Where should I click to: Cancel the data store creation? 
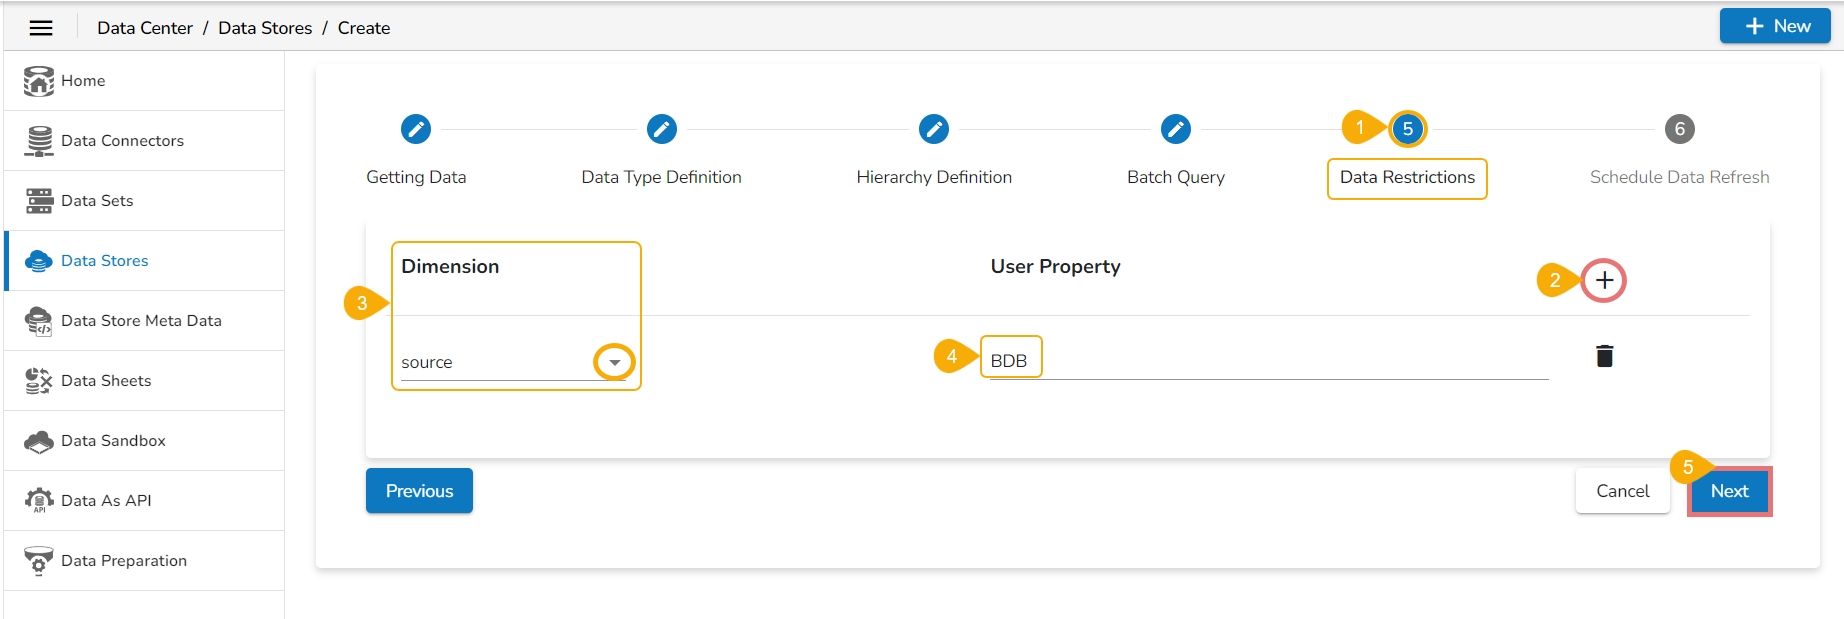coord(1622,491)
